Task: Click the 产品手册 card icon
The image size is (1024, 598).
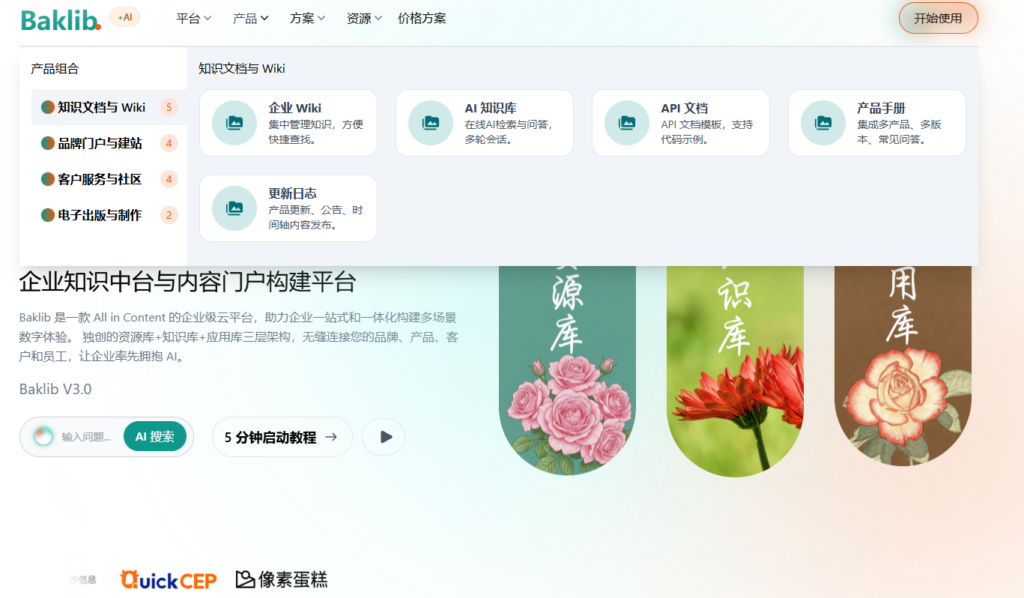Action: [822, 123]
